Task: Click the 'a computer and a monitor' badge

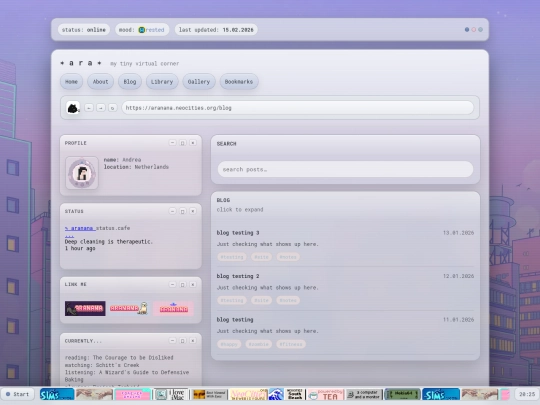Action: click(x=364, y=394)
